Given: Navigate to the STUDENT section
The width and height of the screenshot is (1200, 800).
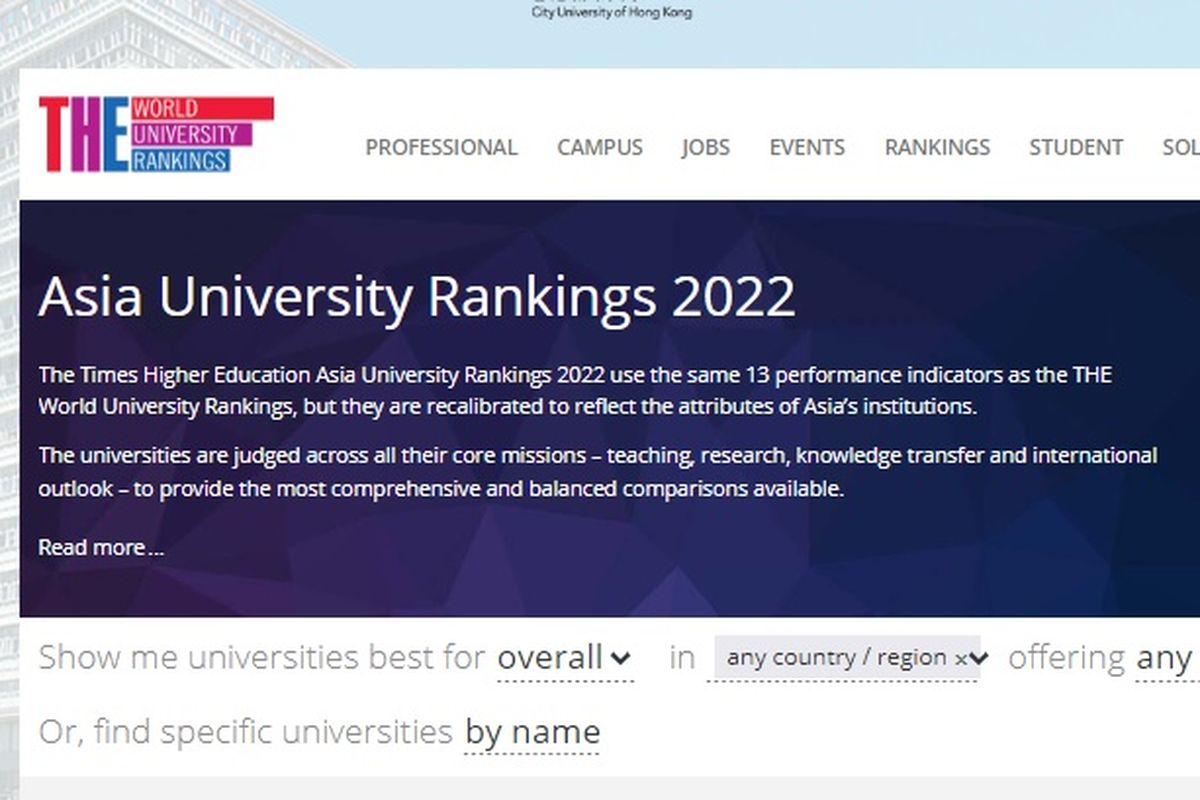Looking at the screenshot, I should 1076,148.
